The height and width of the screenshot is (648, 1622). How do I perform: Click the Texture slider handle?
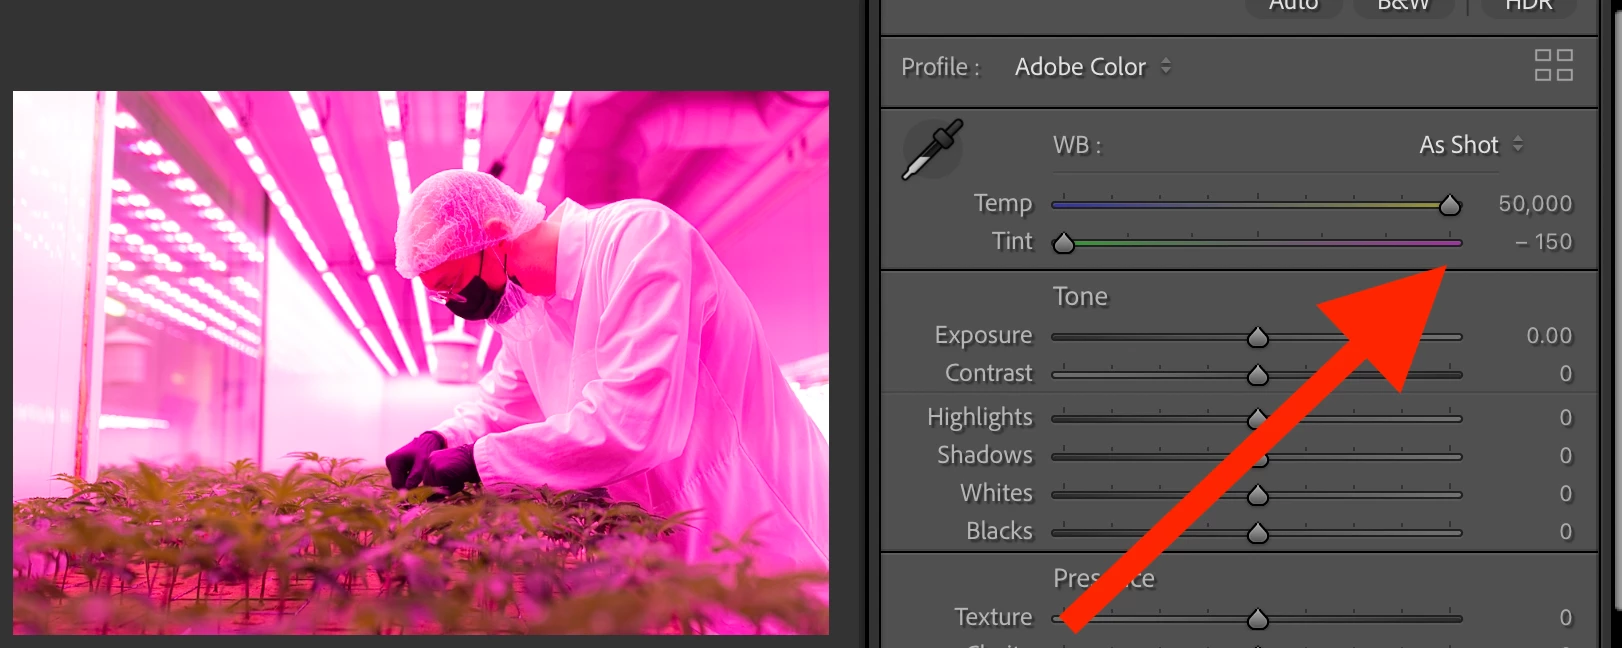(x=1258, y=619)
